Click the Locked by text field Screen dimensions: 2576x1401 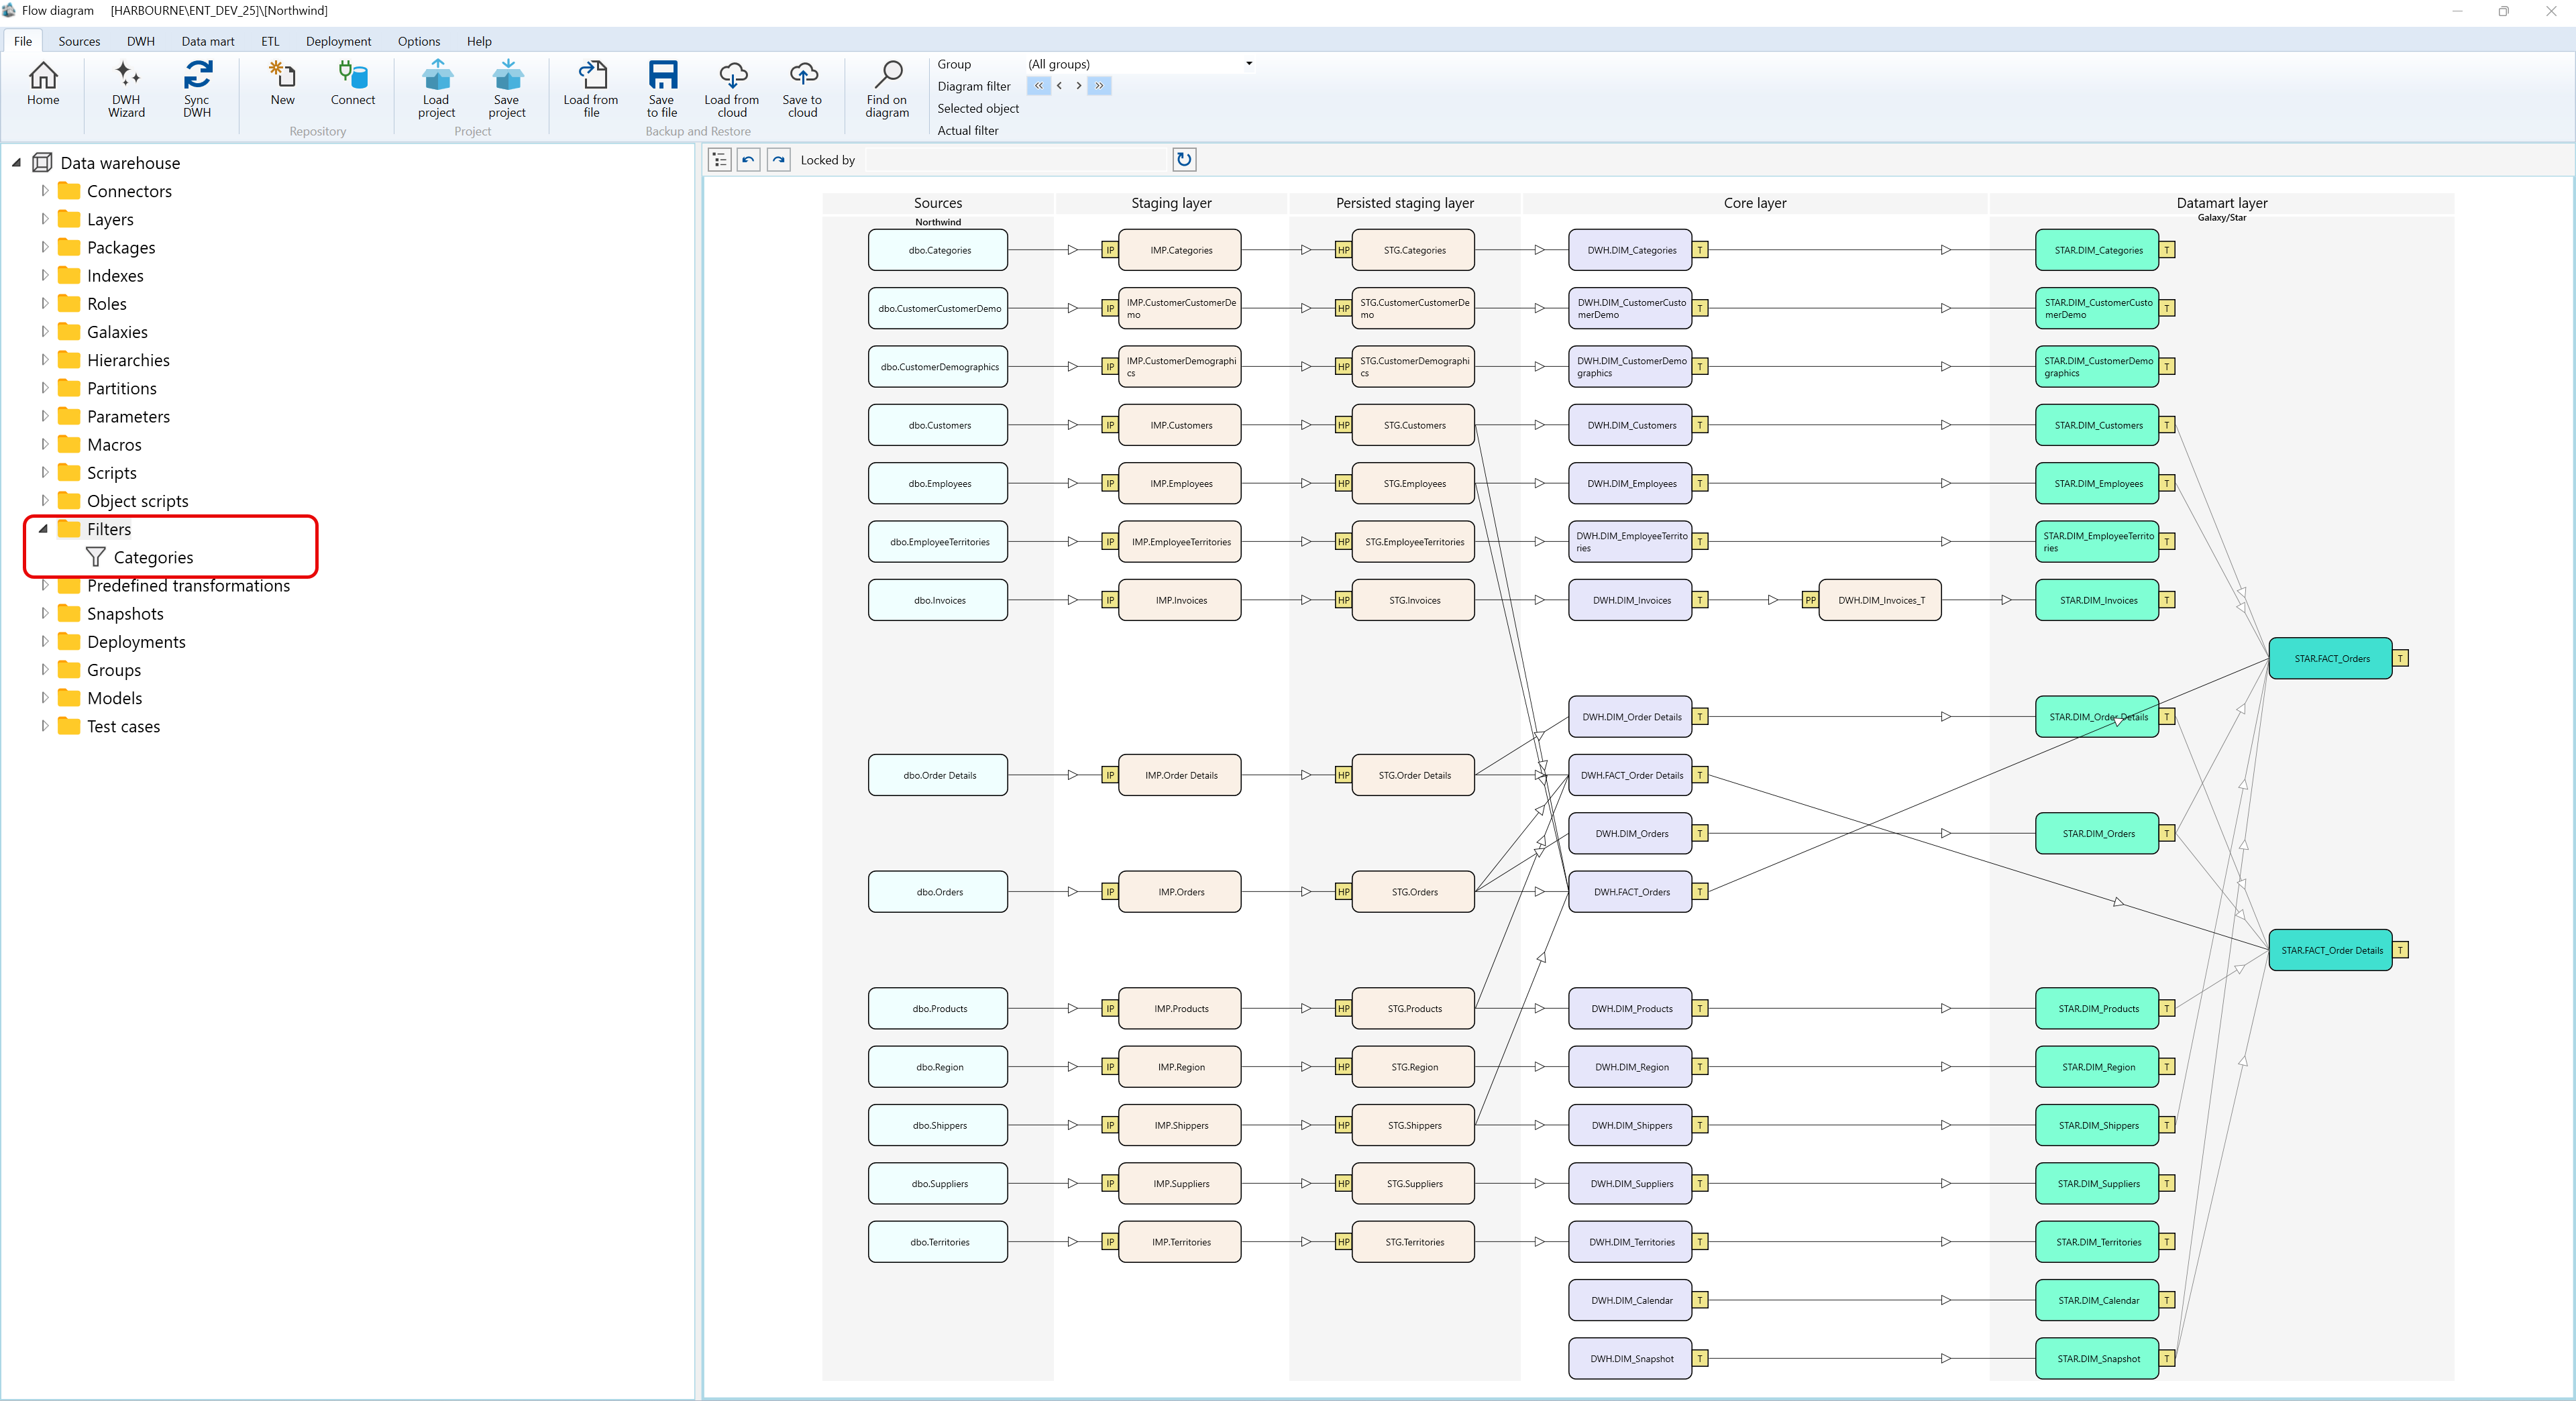click(x=1018, y=160)
